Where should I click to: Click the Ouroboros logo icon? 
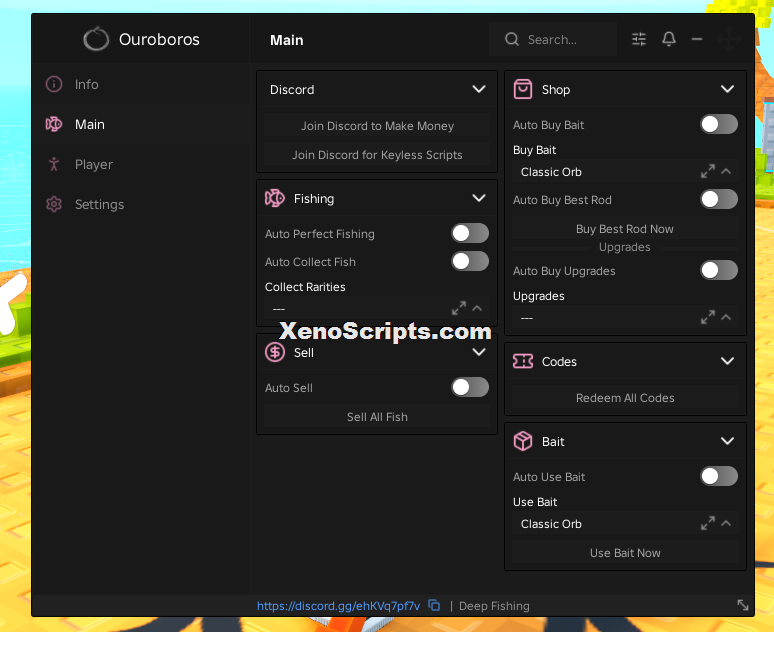(x=96, y=39)
